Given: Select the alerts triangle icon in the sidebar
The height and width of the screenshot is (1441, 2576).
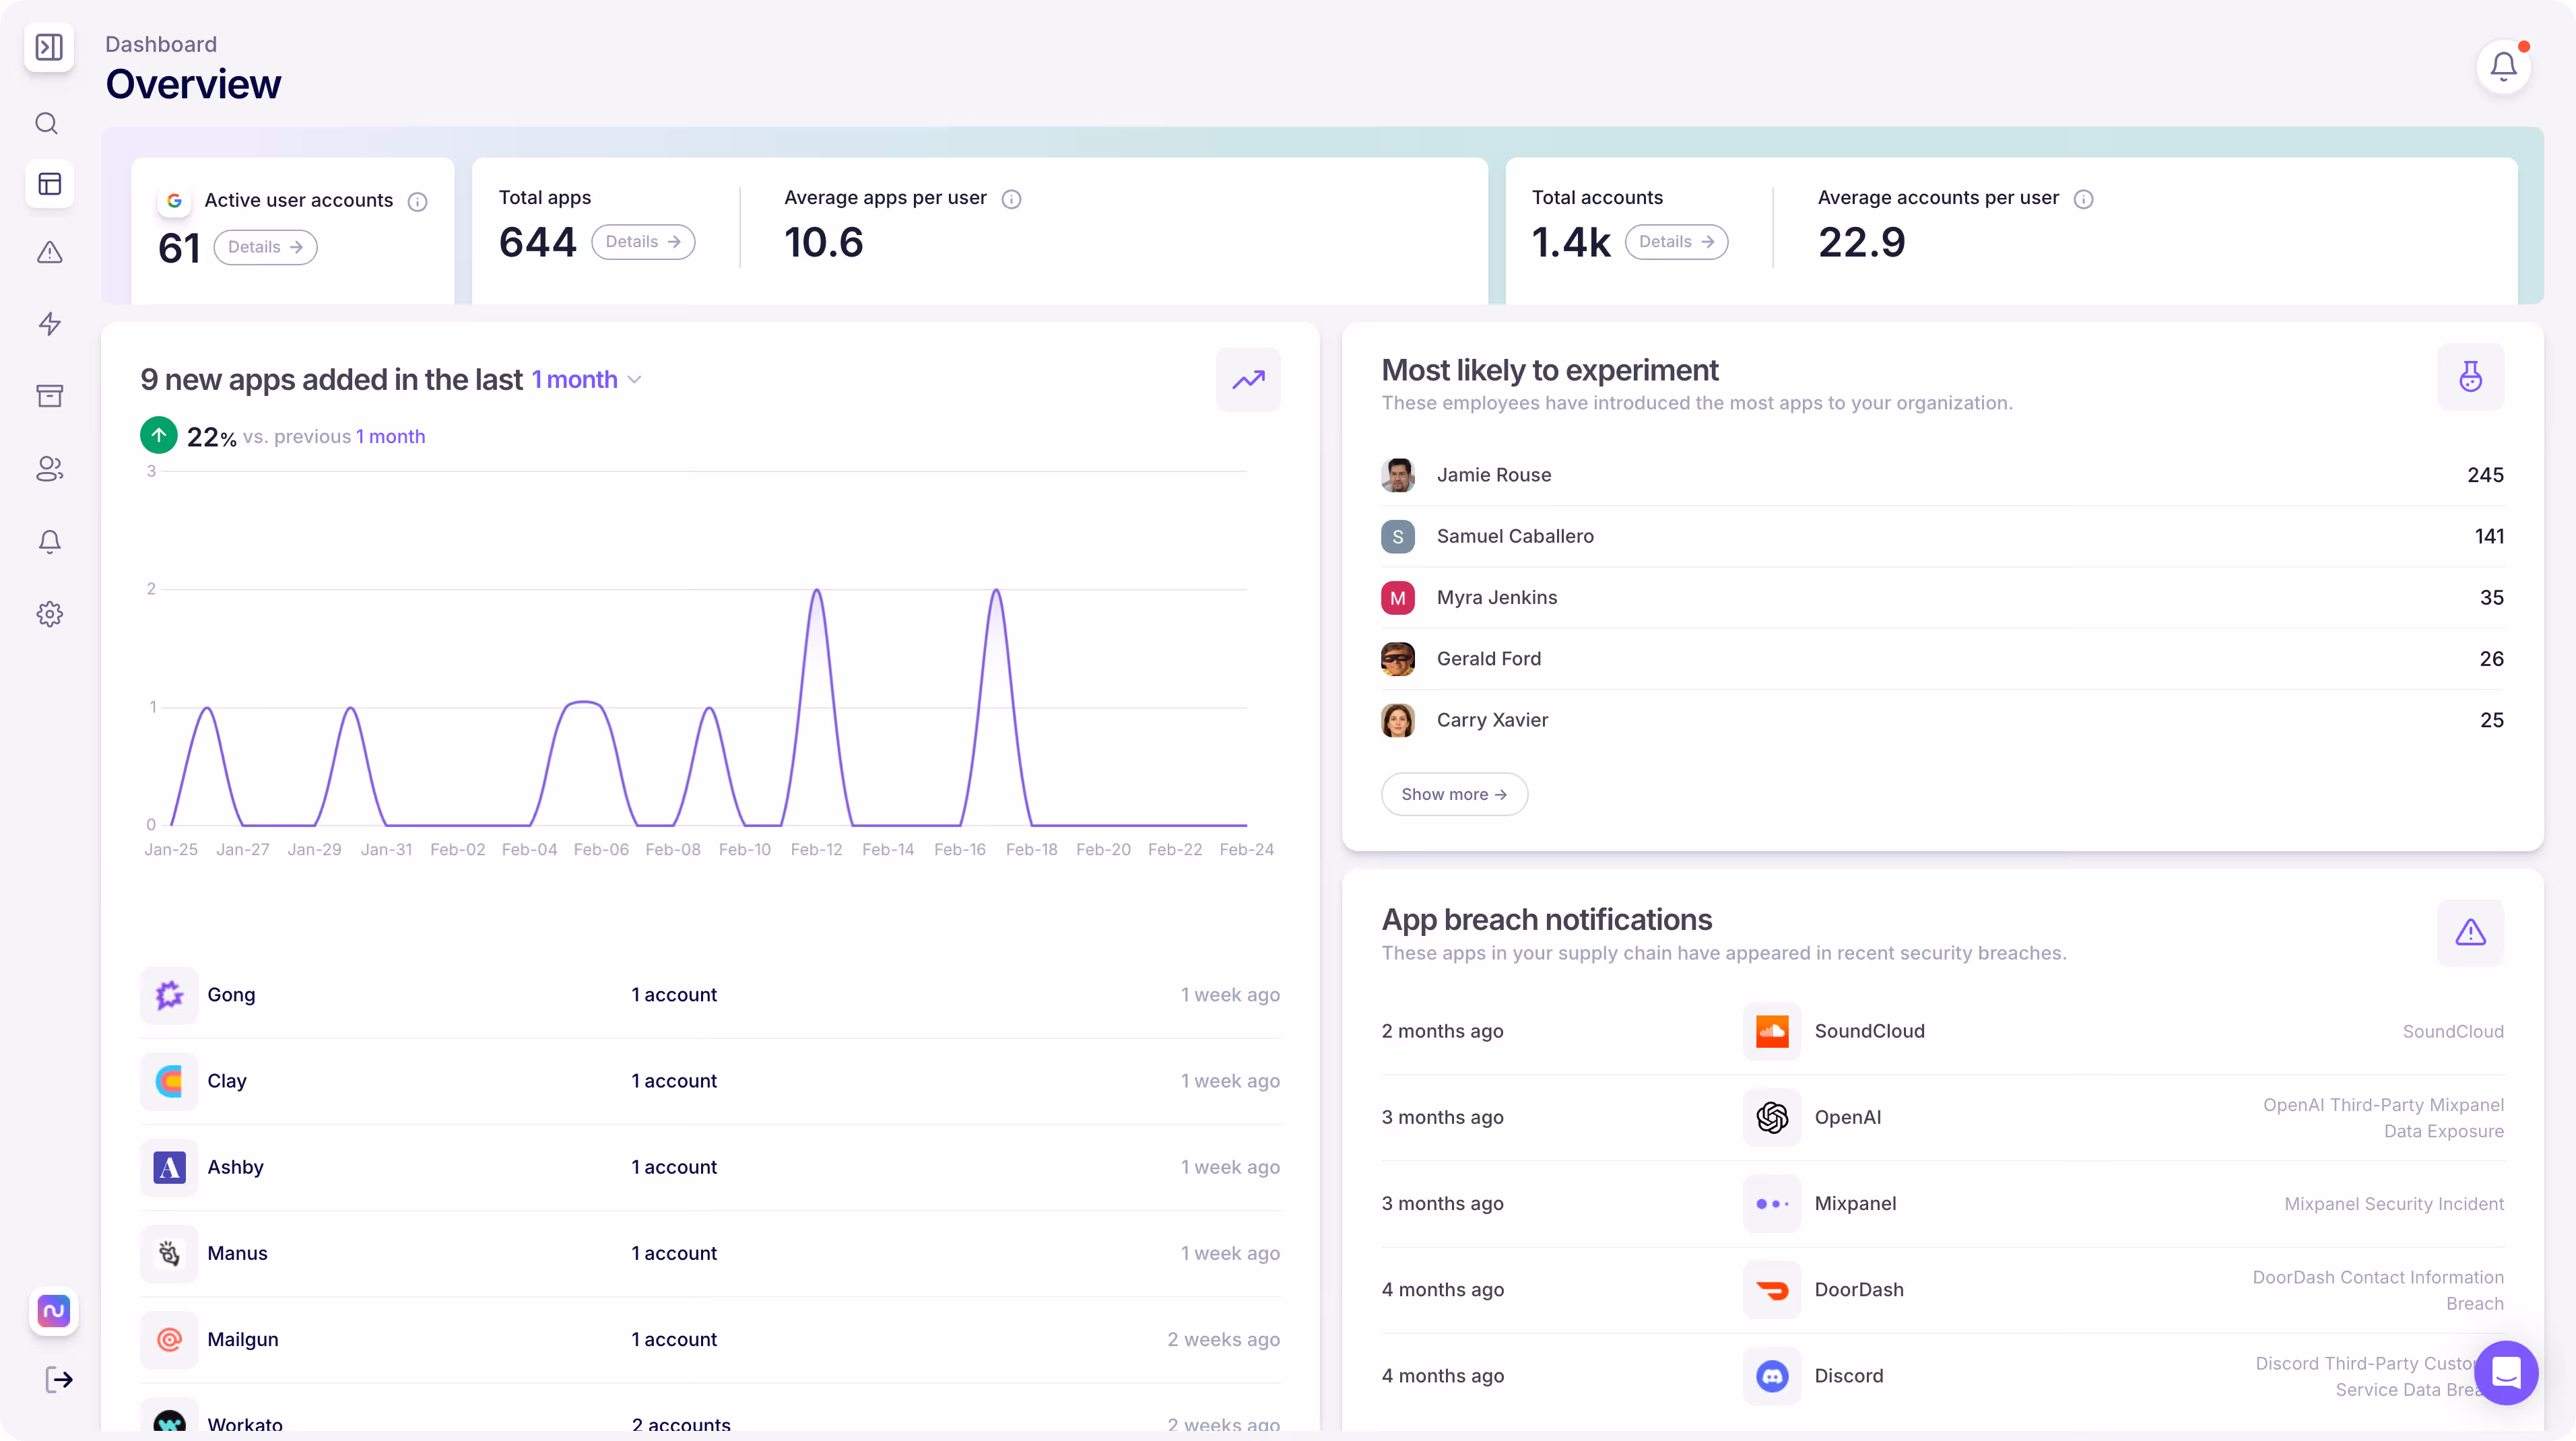Looking at the screenshot, I should (x=48, y=253).
